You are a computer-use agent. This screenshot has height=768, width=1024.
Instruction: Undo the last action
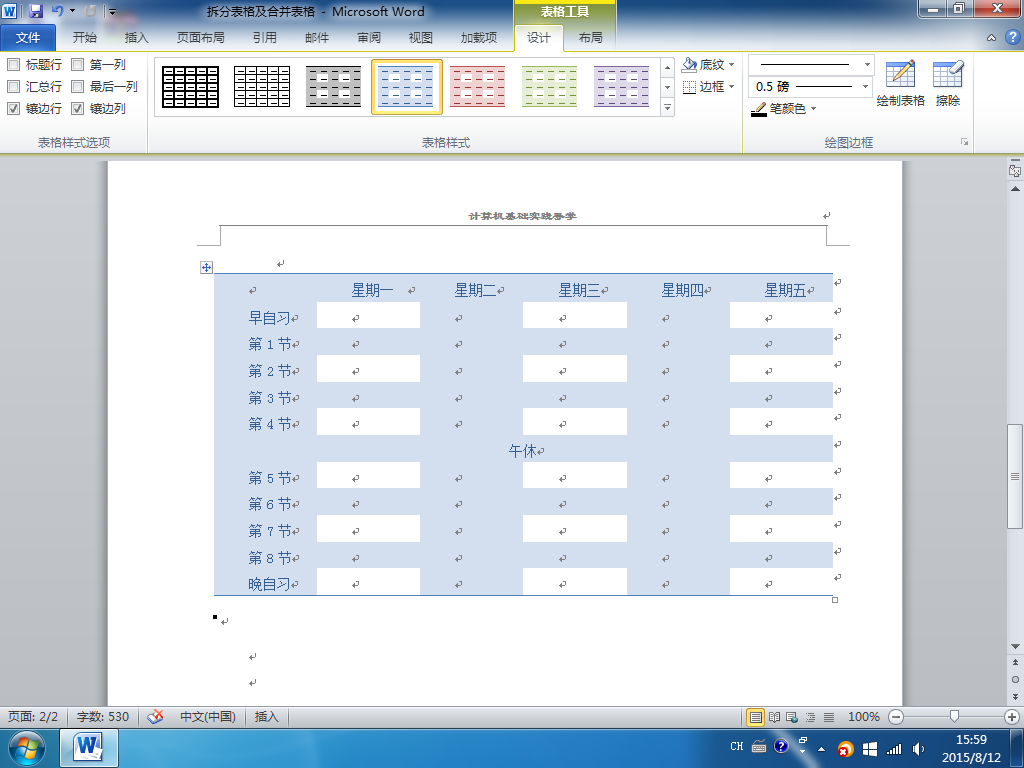[x=57, y=11]
